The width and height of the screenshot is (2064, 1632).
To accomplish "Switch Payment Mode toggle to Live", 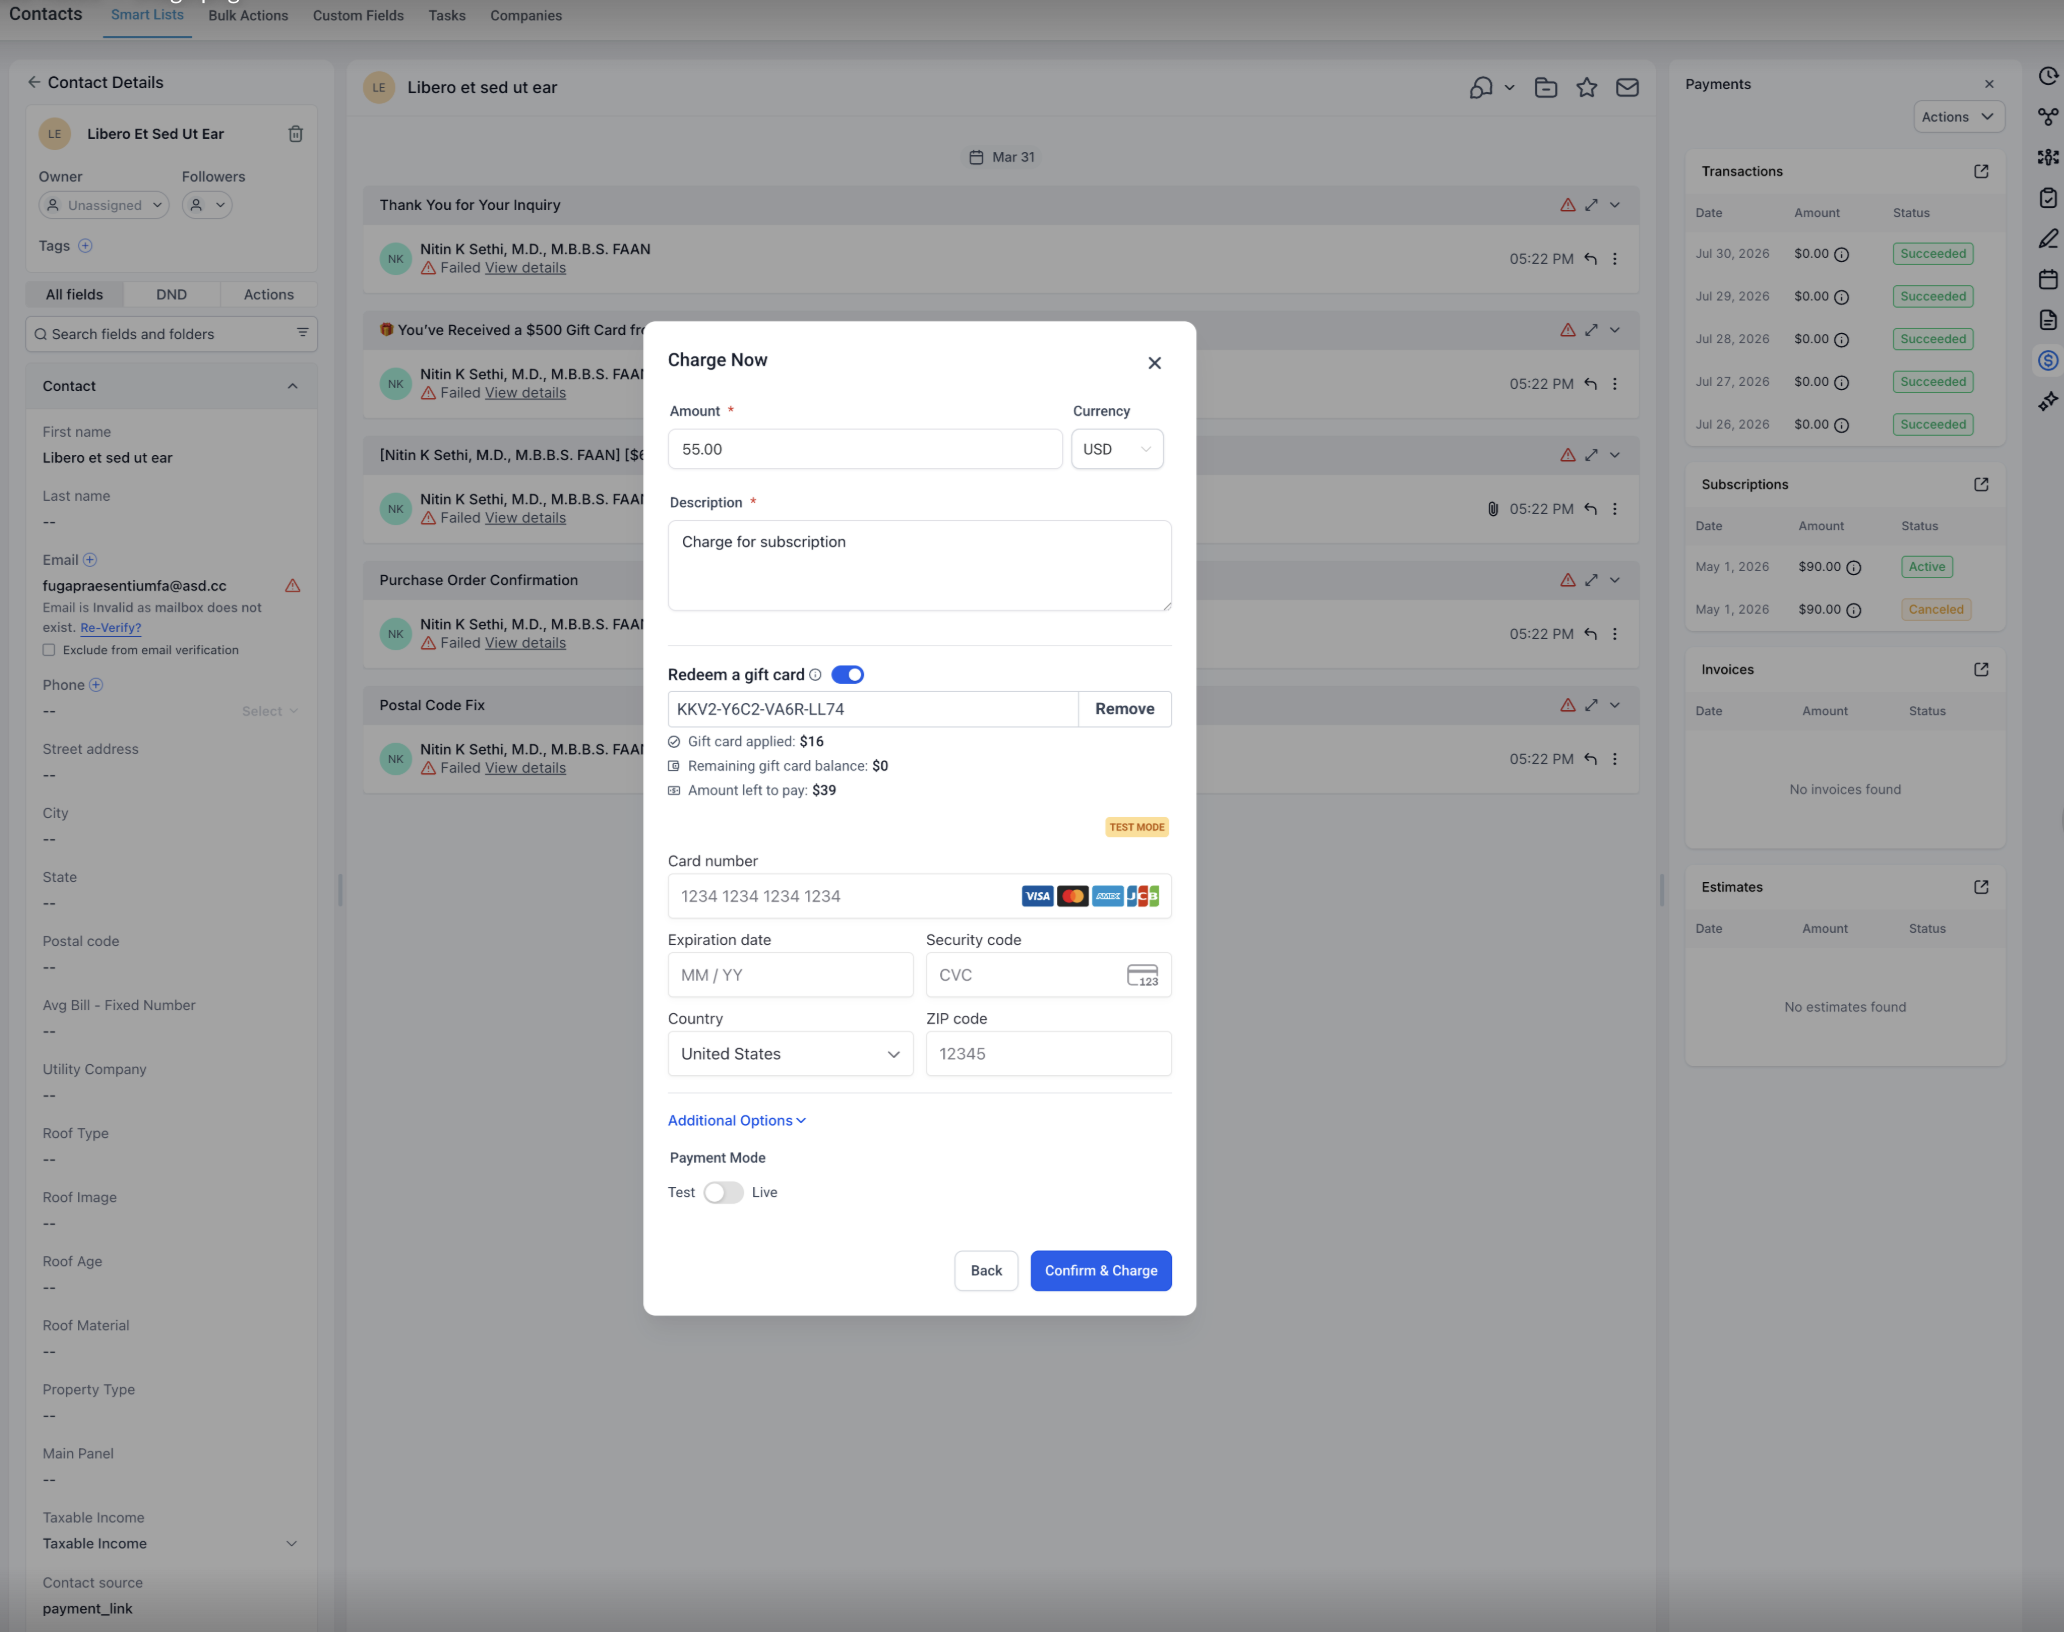I will tap(723, 1192).
